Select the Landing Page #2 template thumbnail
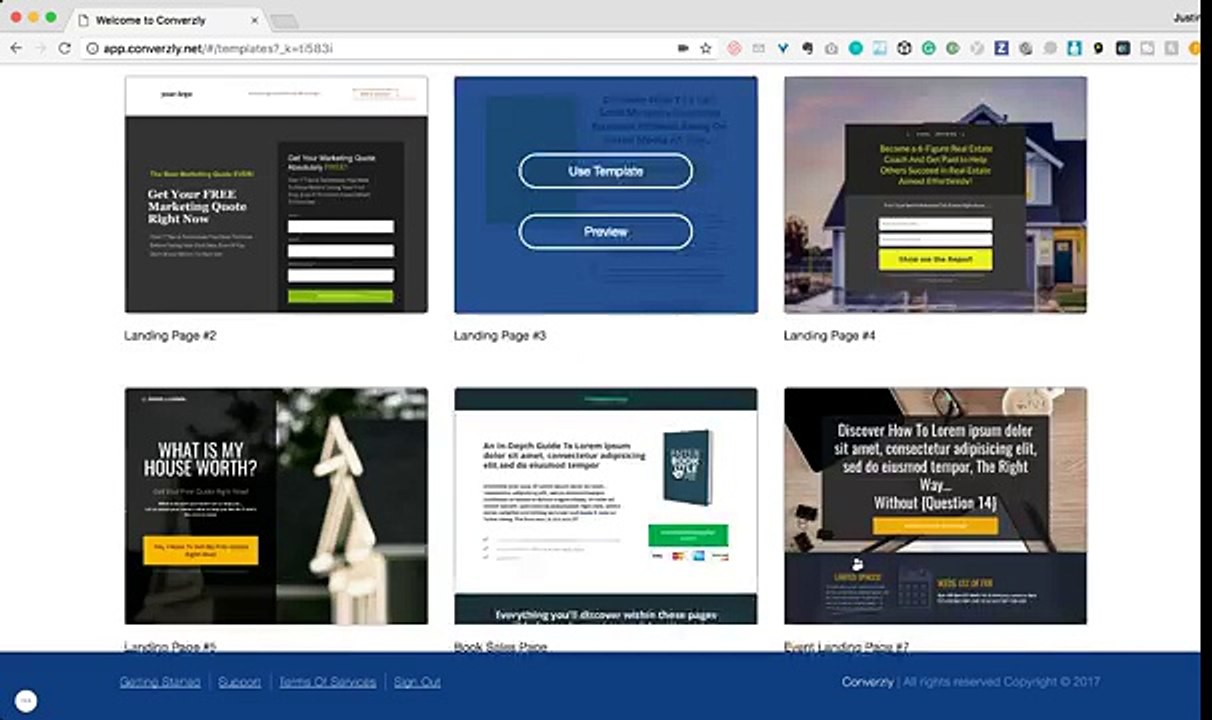This screenshot has width=1212, height=720. click(276, 195)
